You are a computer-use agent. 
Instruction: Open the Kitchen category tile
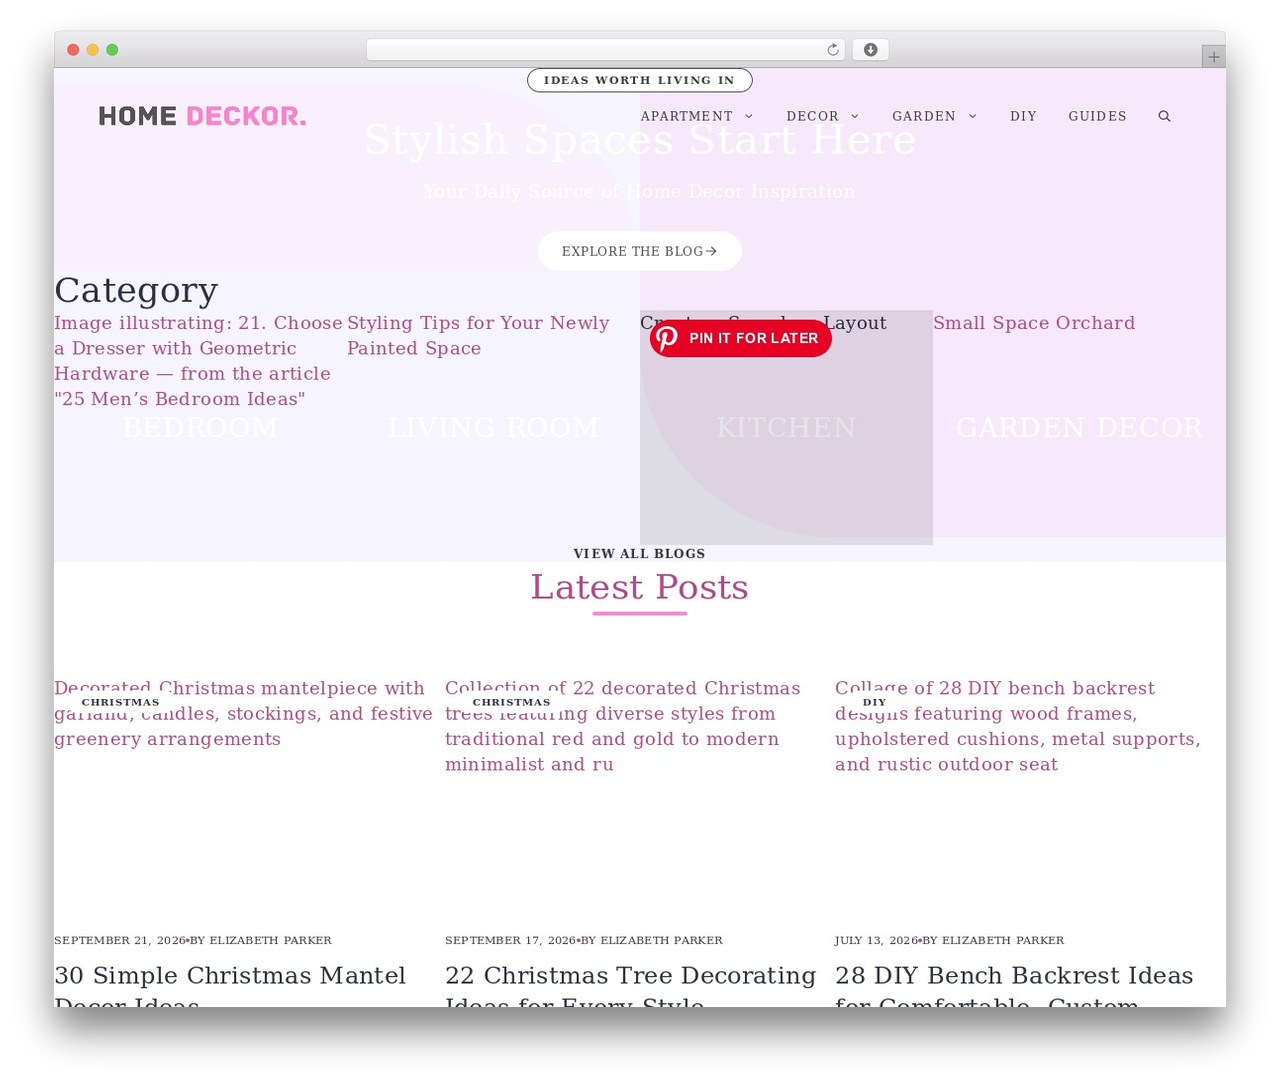coord(786,428)
